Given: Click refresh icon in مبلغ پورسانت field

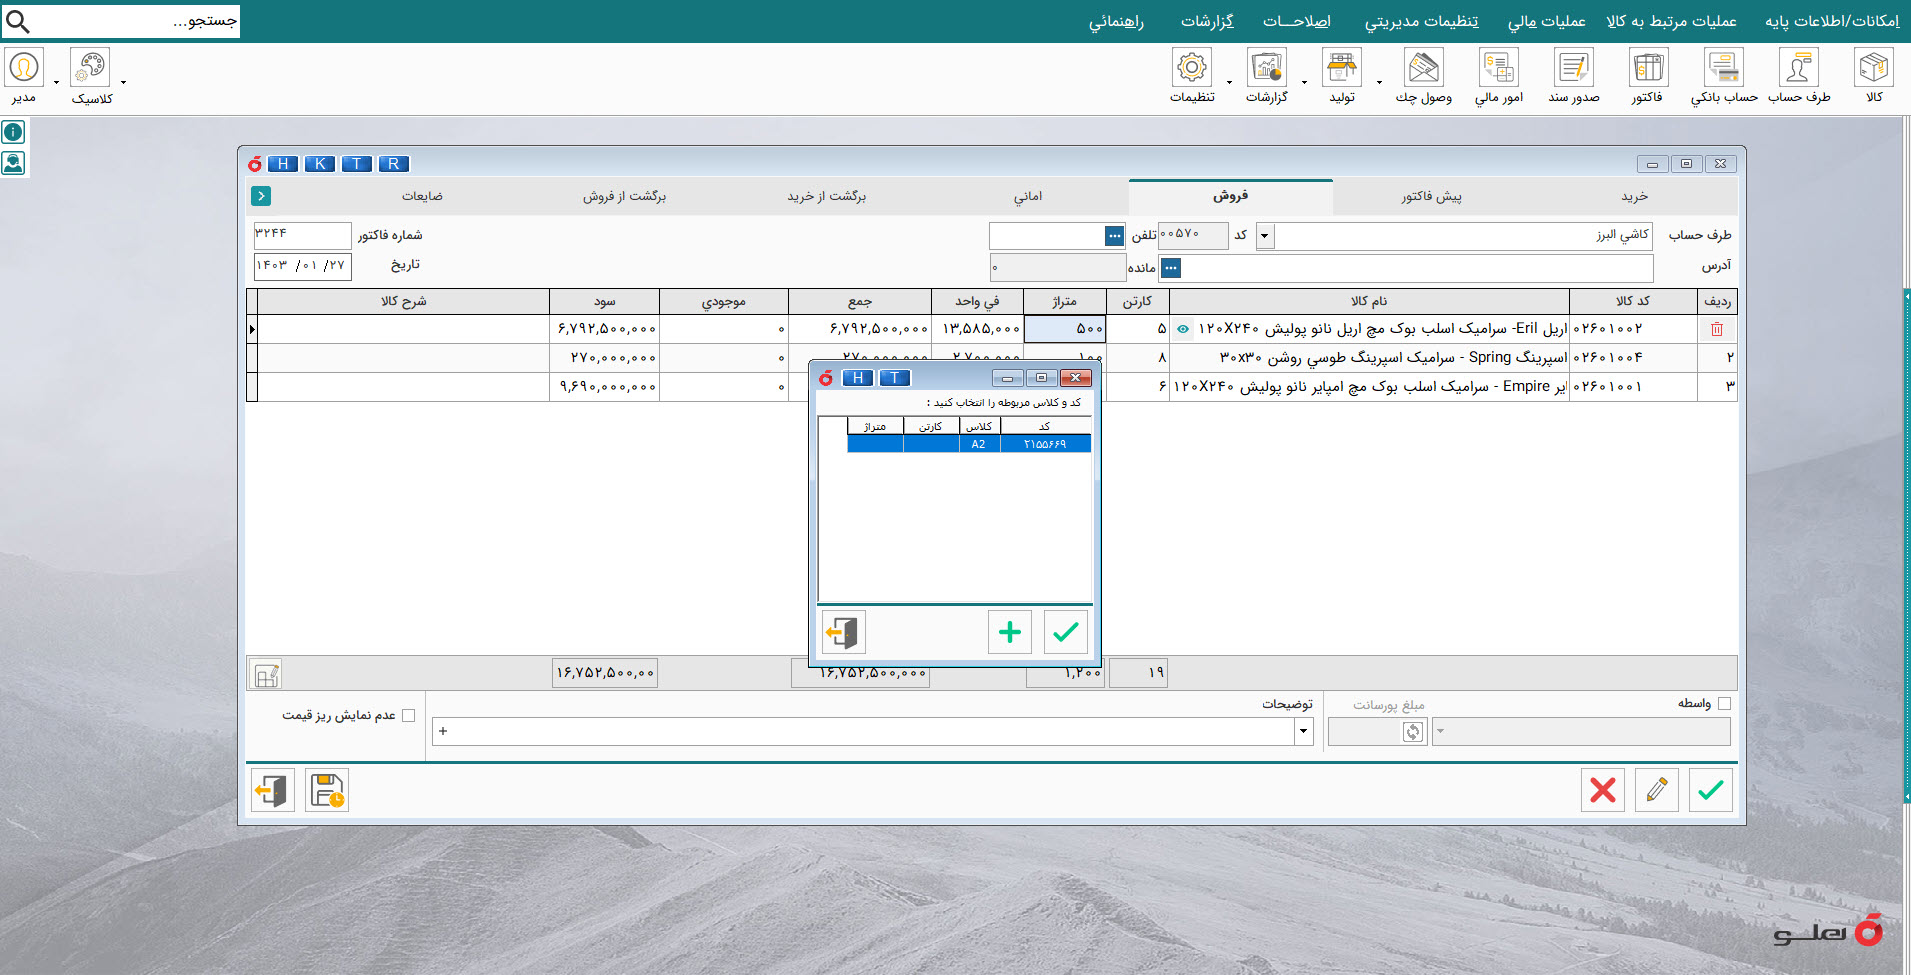Looking at the screenshot, I should click(1412, 732).
